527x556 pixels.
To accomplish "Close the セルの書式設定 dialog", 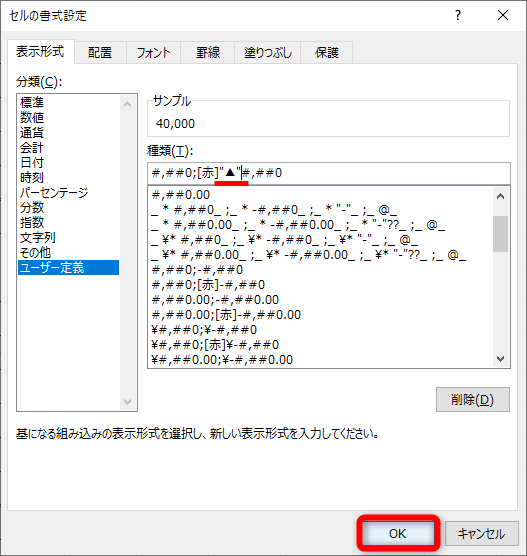I will (x=503, y=15).
